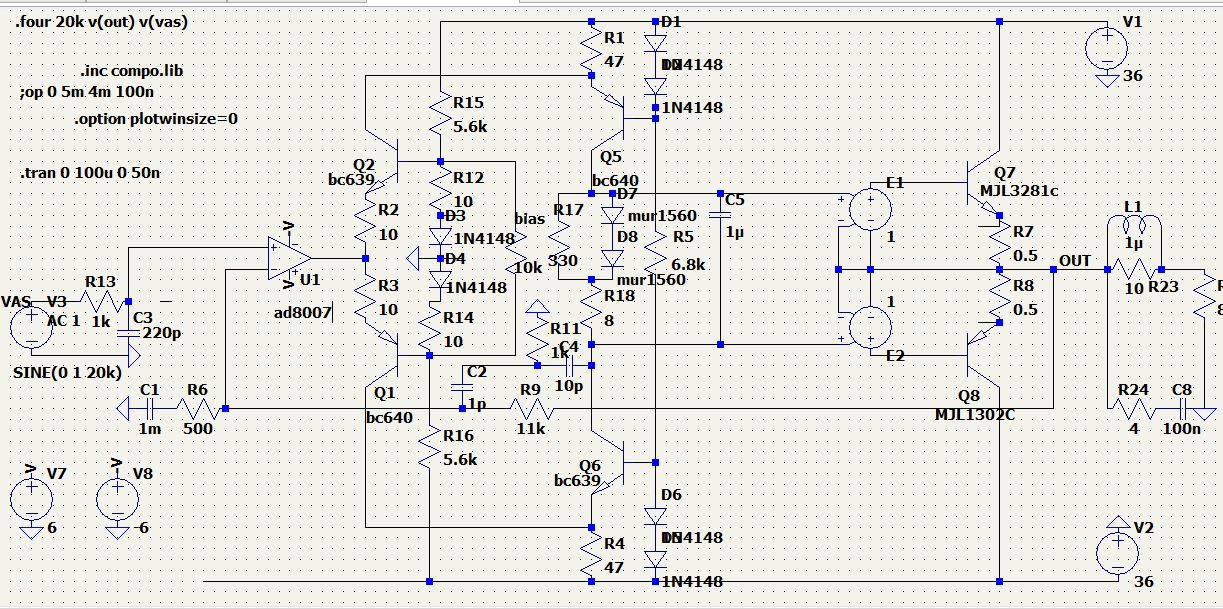
Task: Select the D7 diode symbol
Action: coord(613,215)
